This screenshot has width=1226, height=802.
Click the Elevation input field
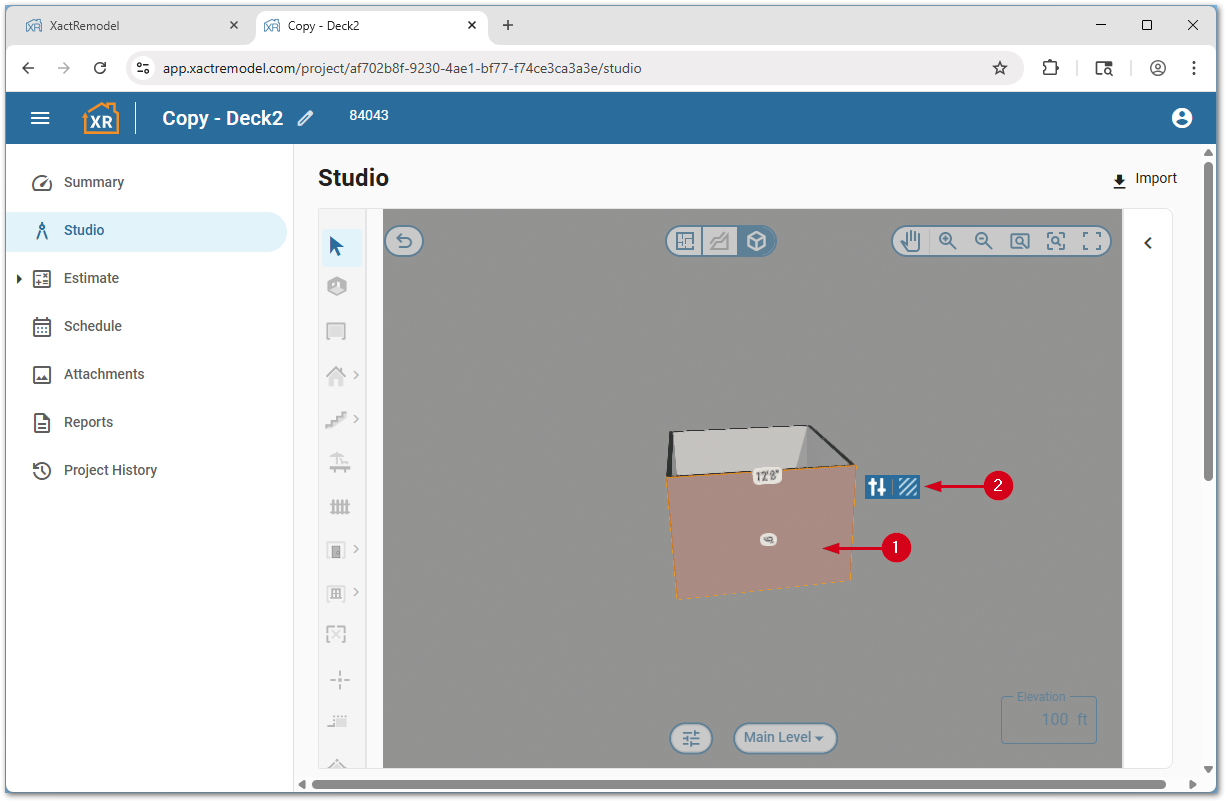(x=1049, y=720)
